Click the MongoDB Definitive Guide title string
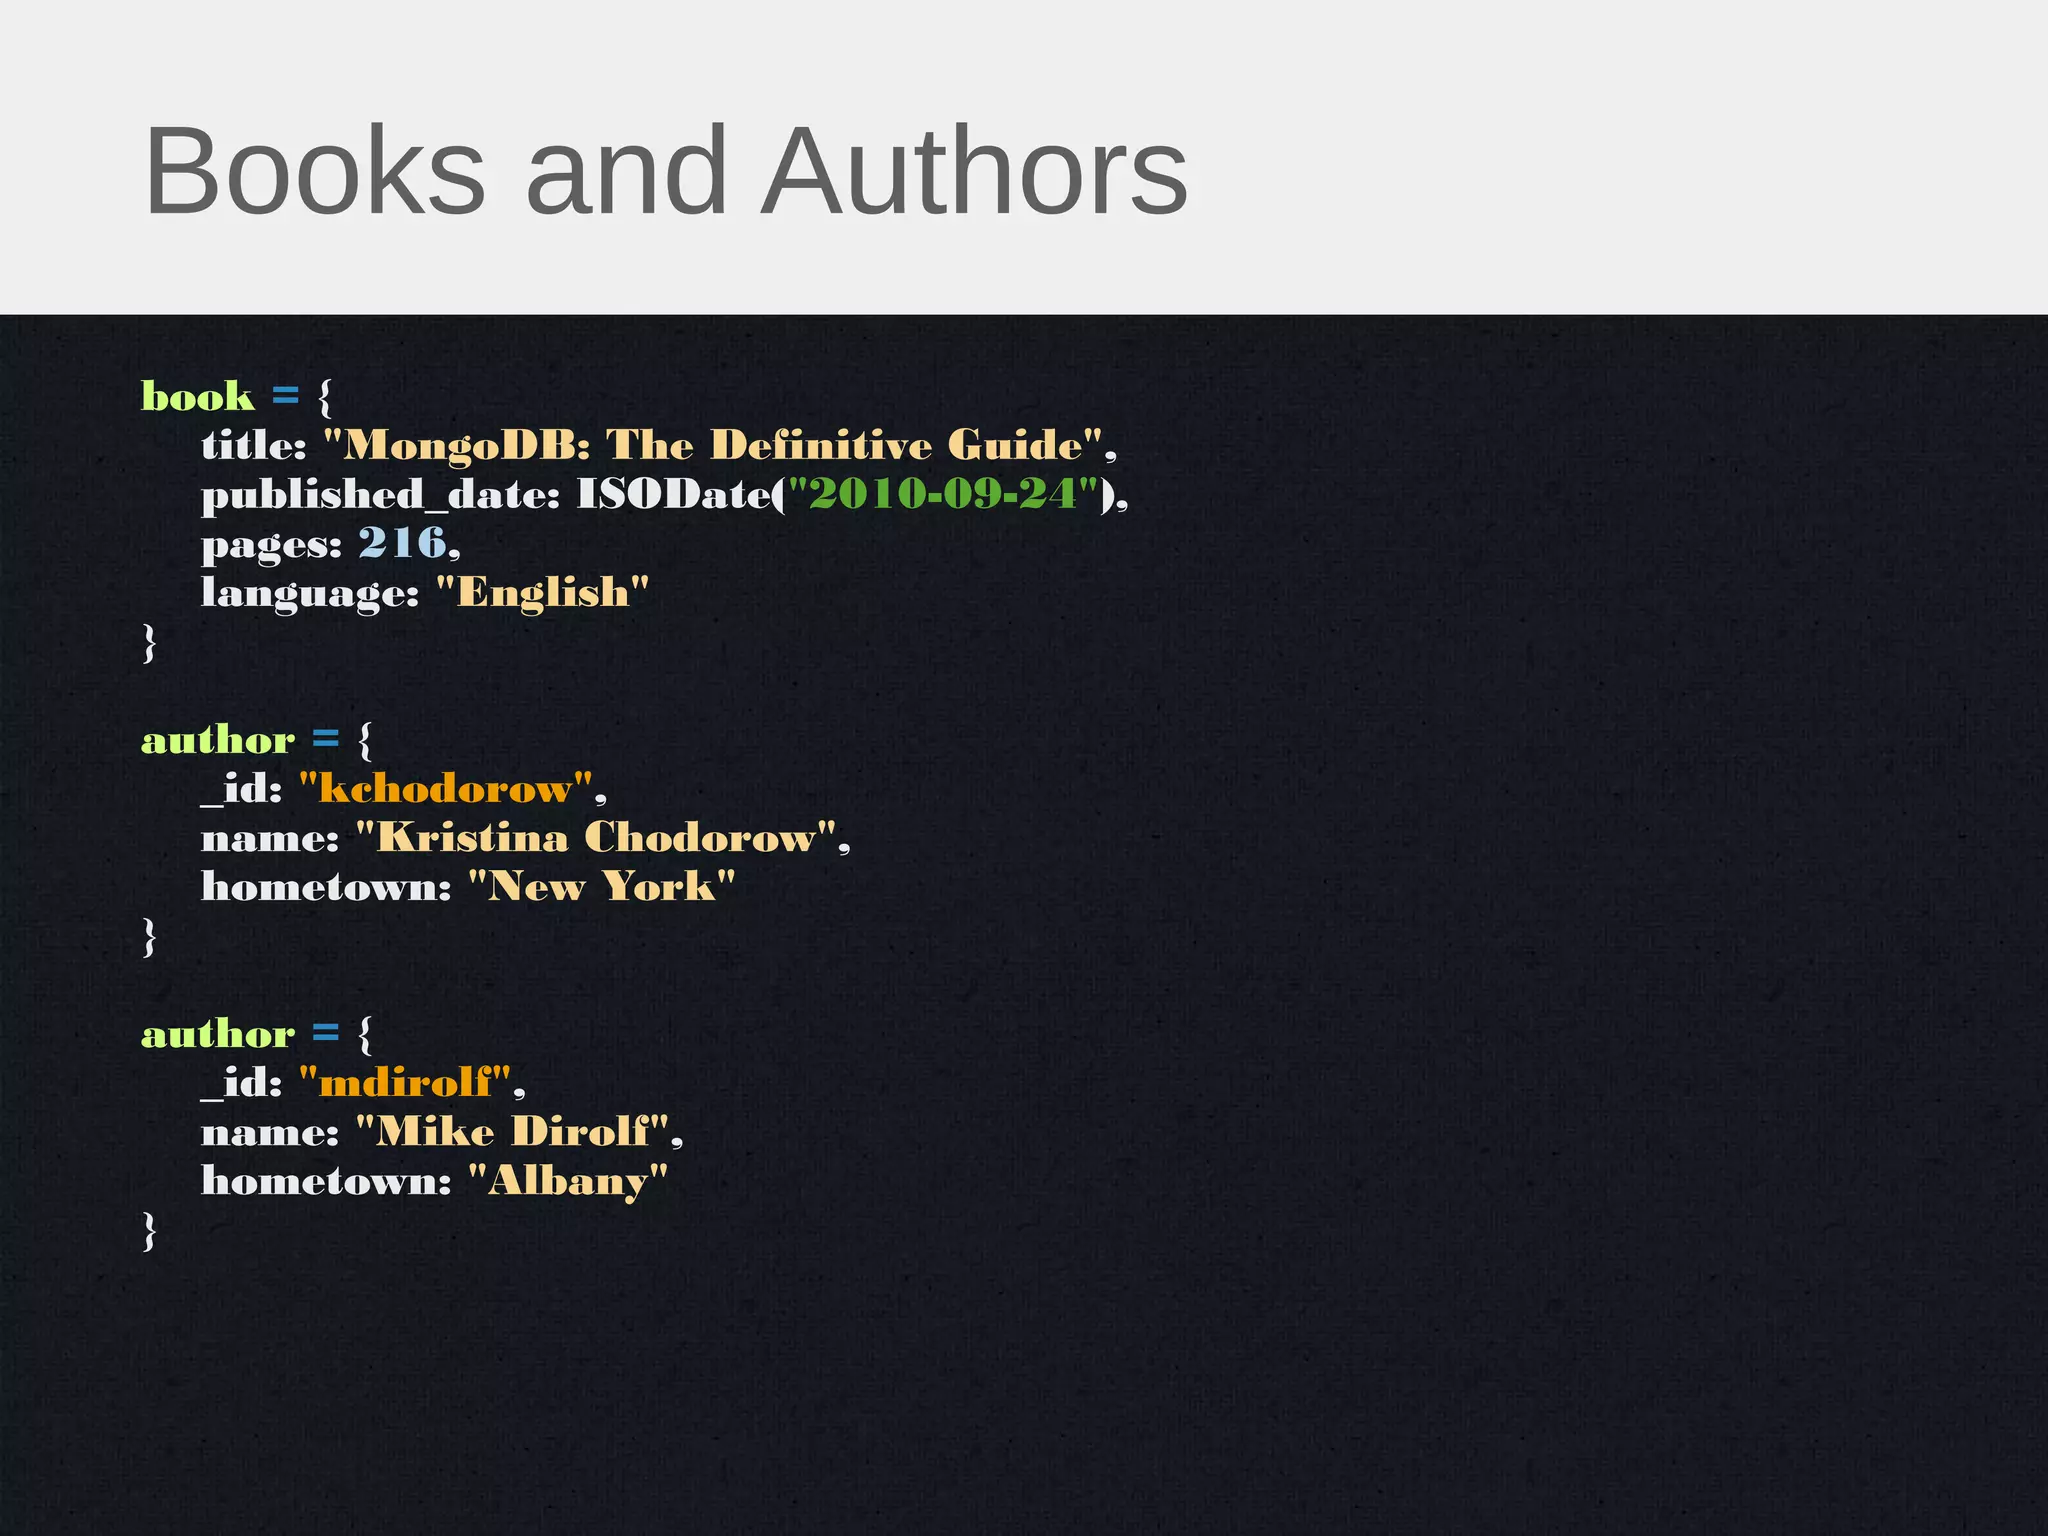Image resolution: width=2048 pixels, height=1536 pixels. (712, 445)
